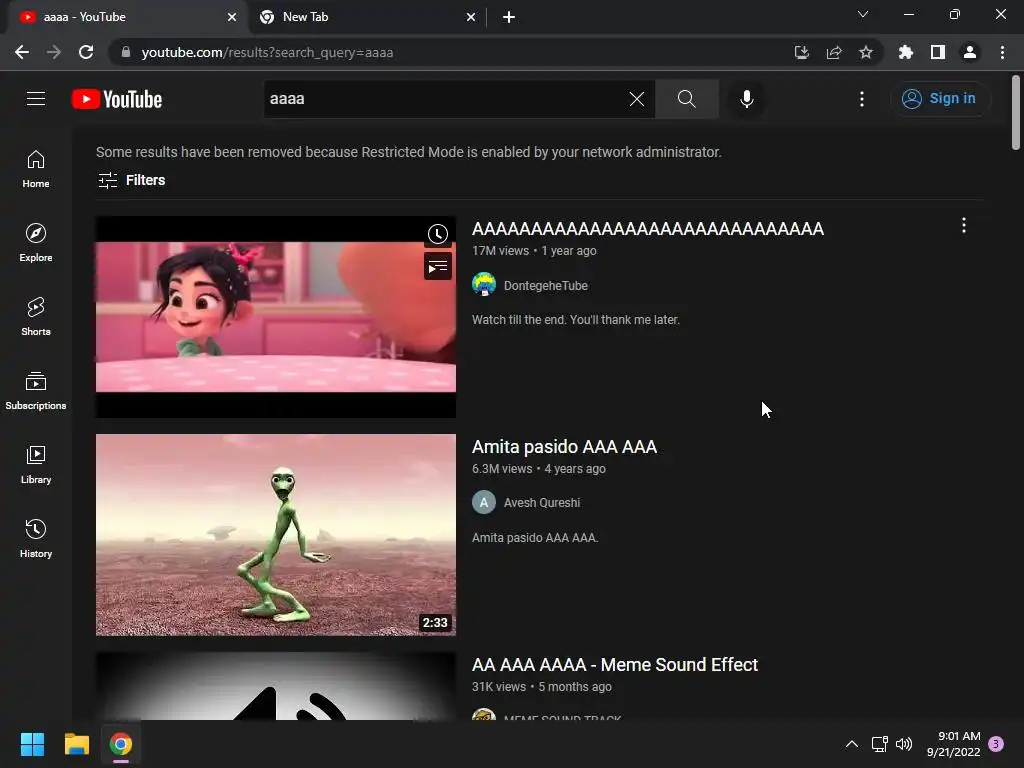This screenshot has width=1024, height=768.
Task: Go back with the browser back arrow
Action: 22,52
